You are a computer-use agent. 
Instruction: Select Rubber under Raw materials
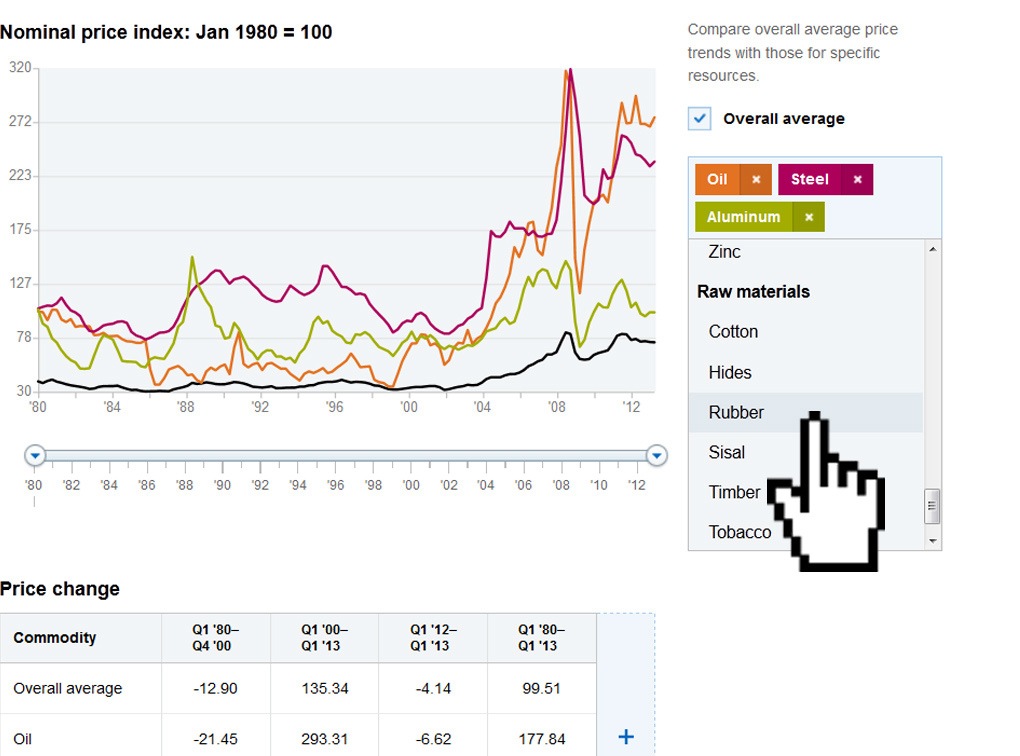click(737, 412)
